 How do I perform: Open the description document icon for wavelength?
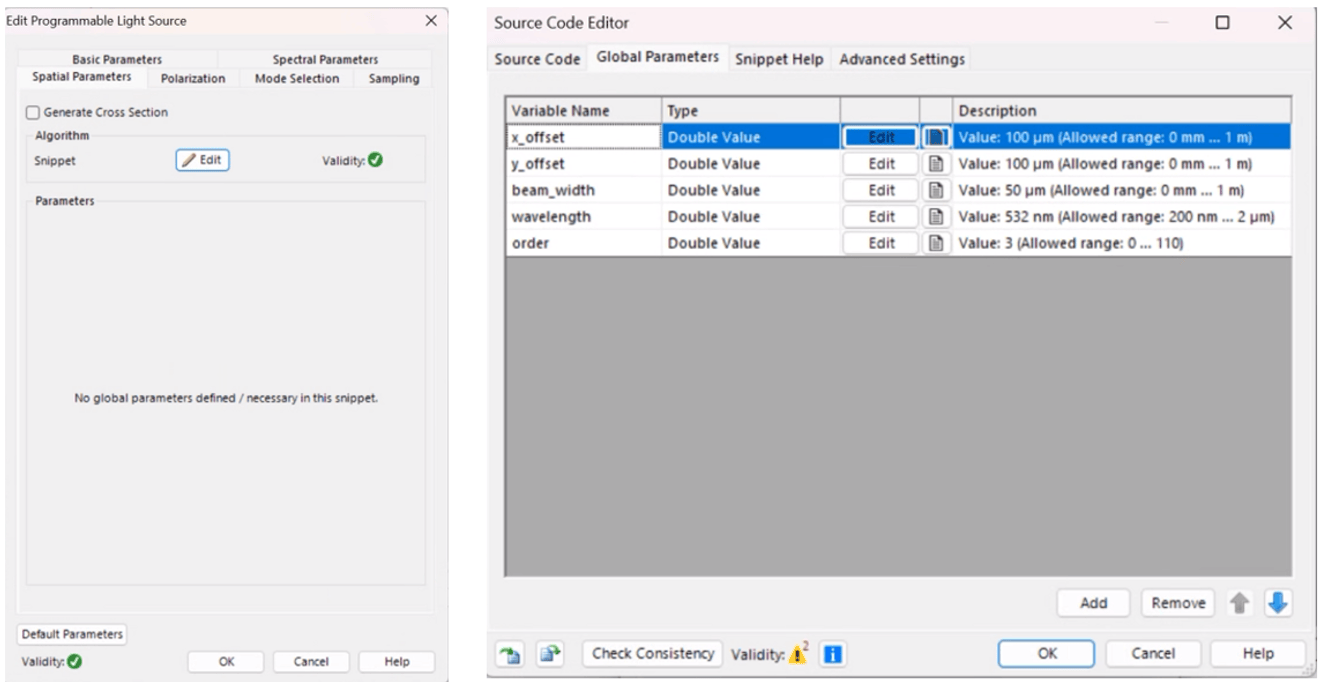(x=936, y=217)
